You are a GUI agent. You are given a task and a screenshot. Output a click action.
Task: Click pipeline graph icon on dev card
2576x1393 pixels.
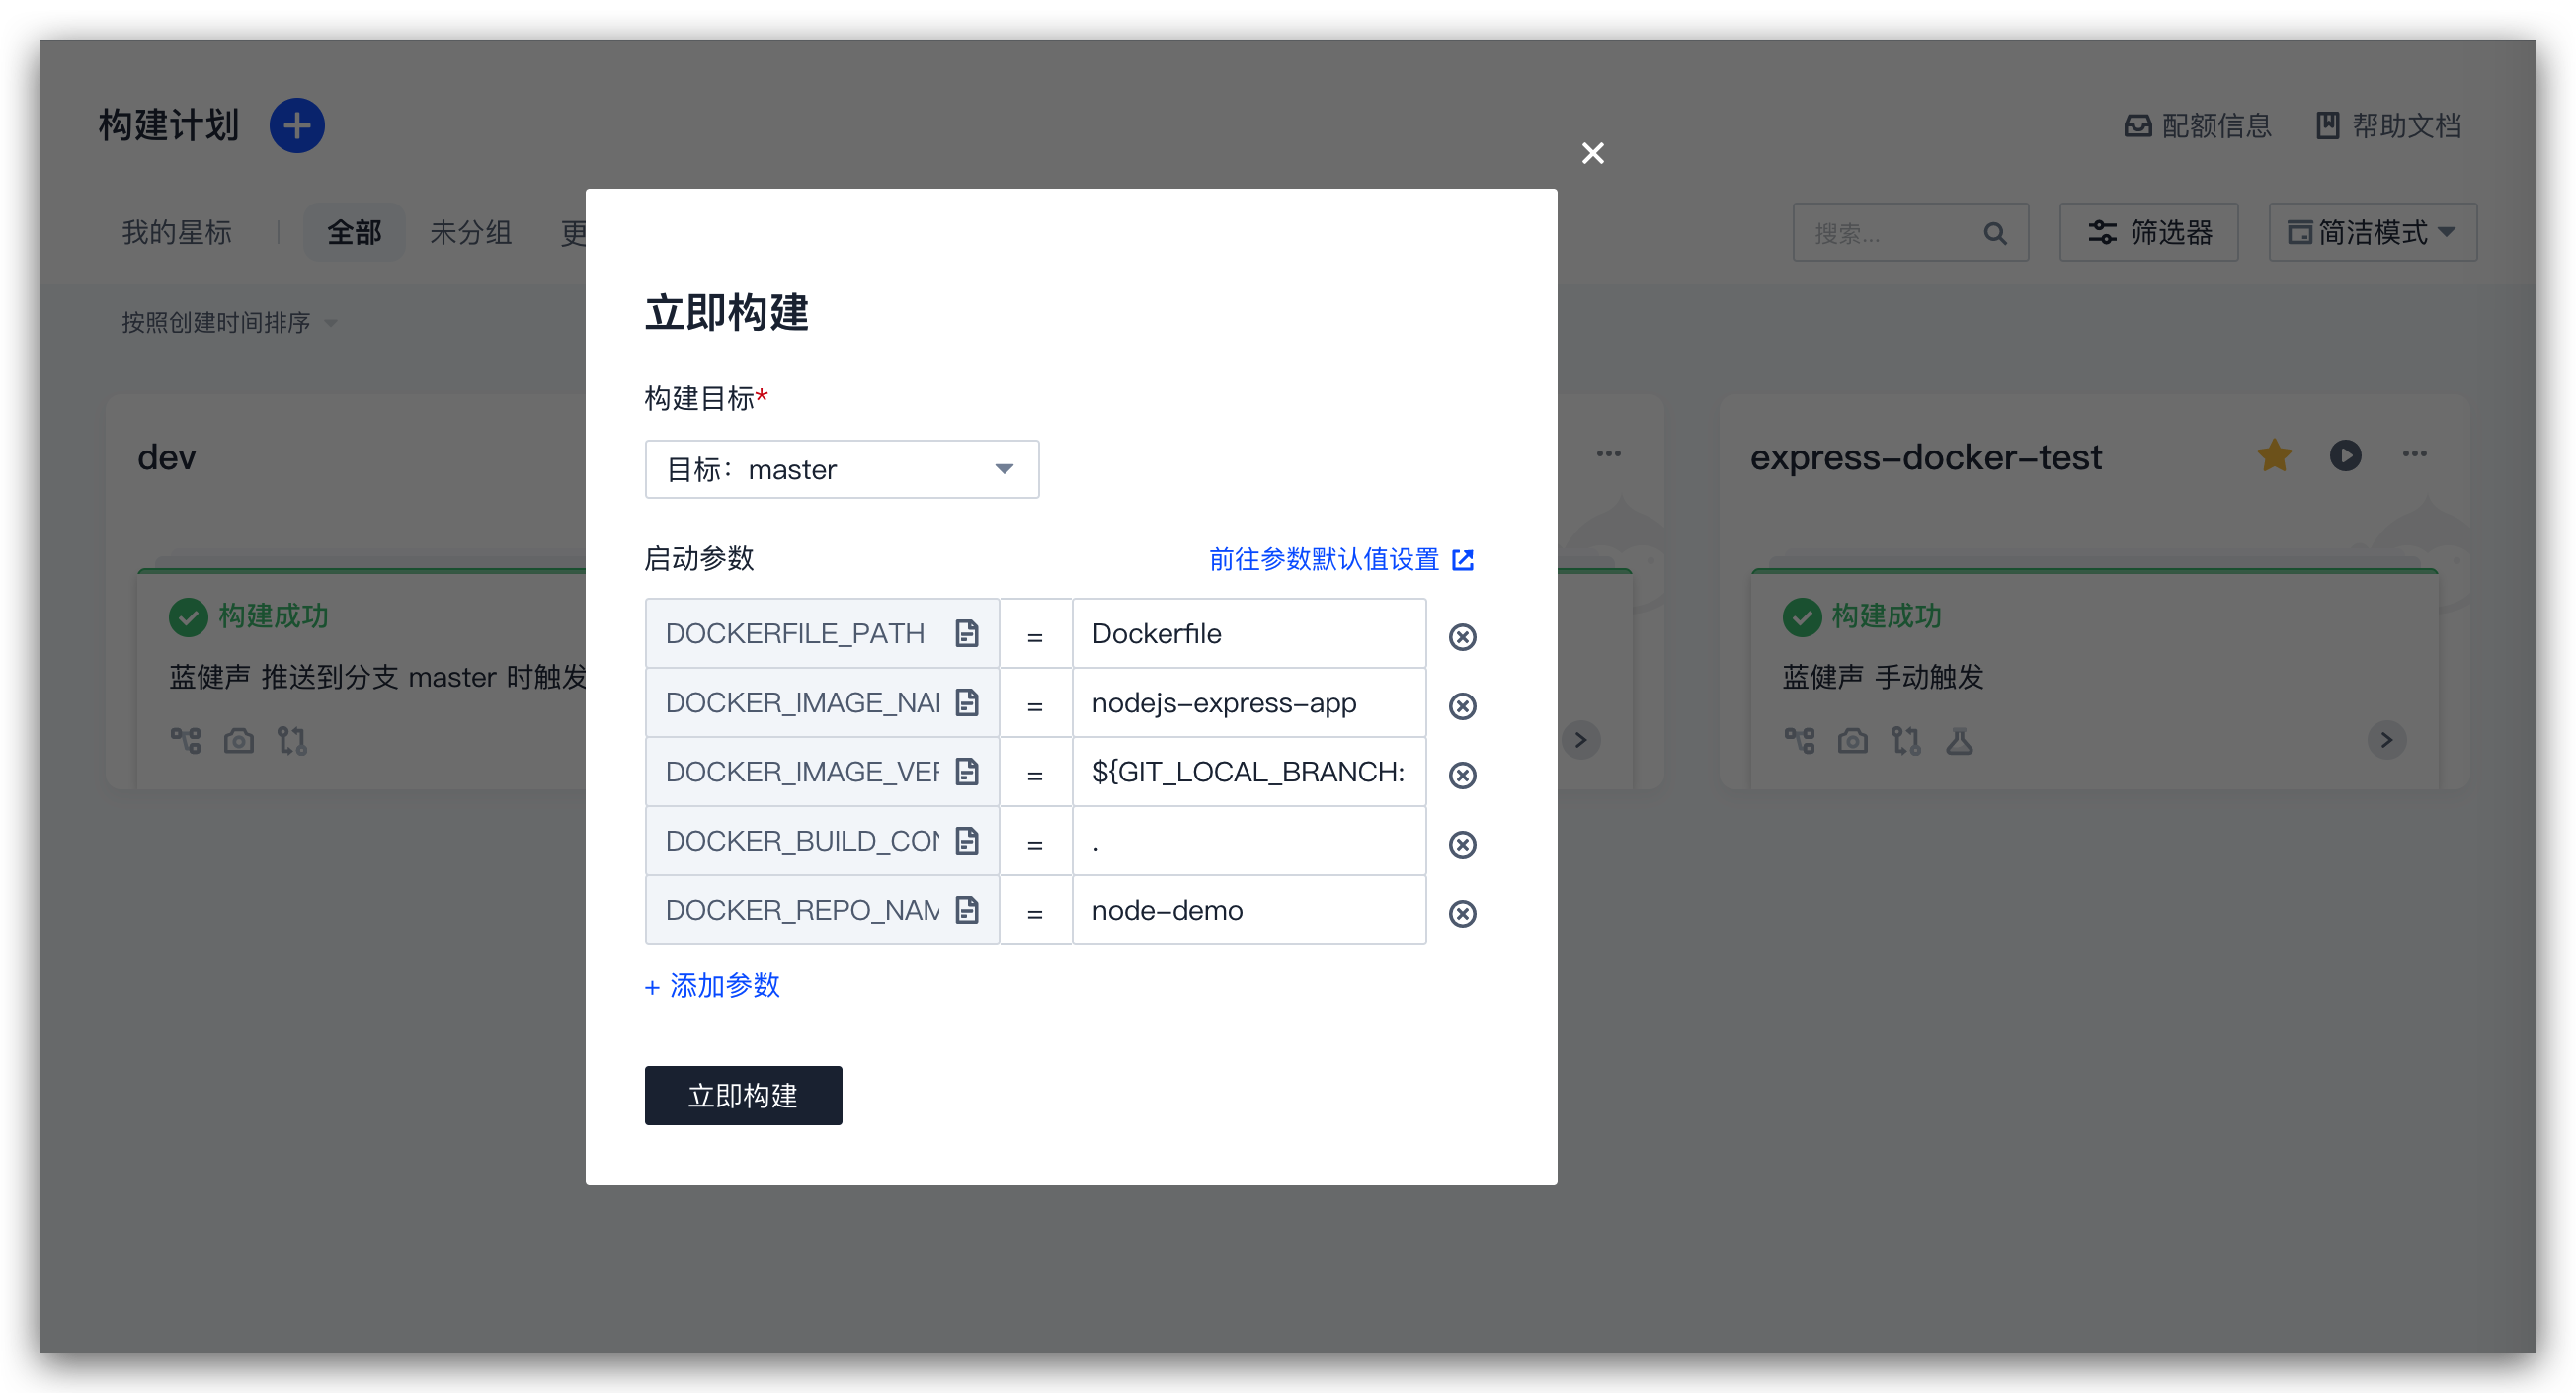tap(185, 740)
